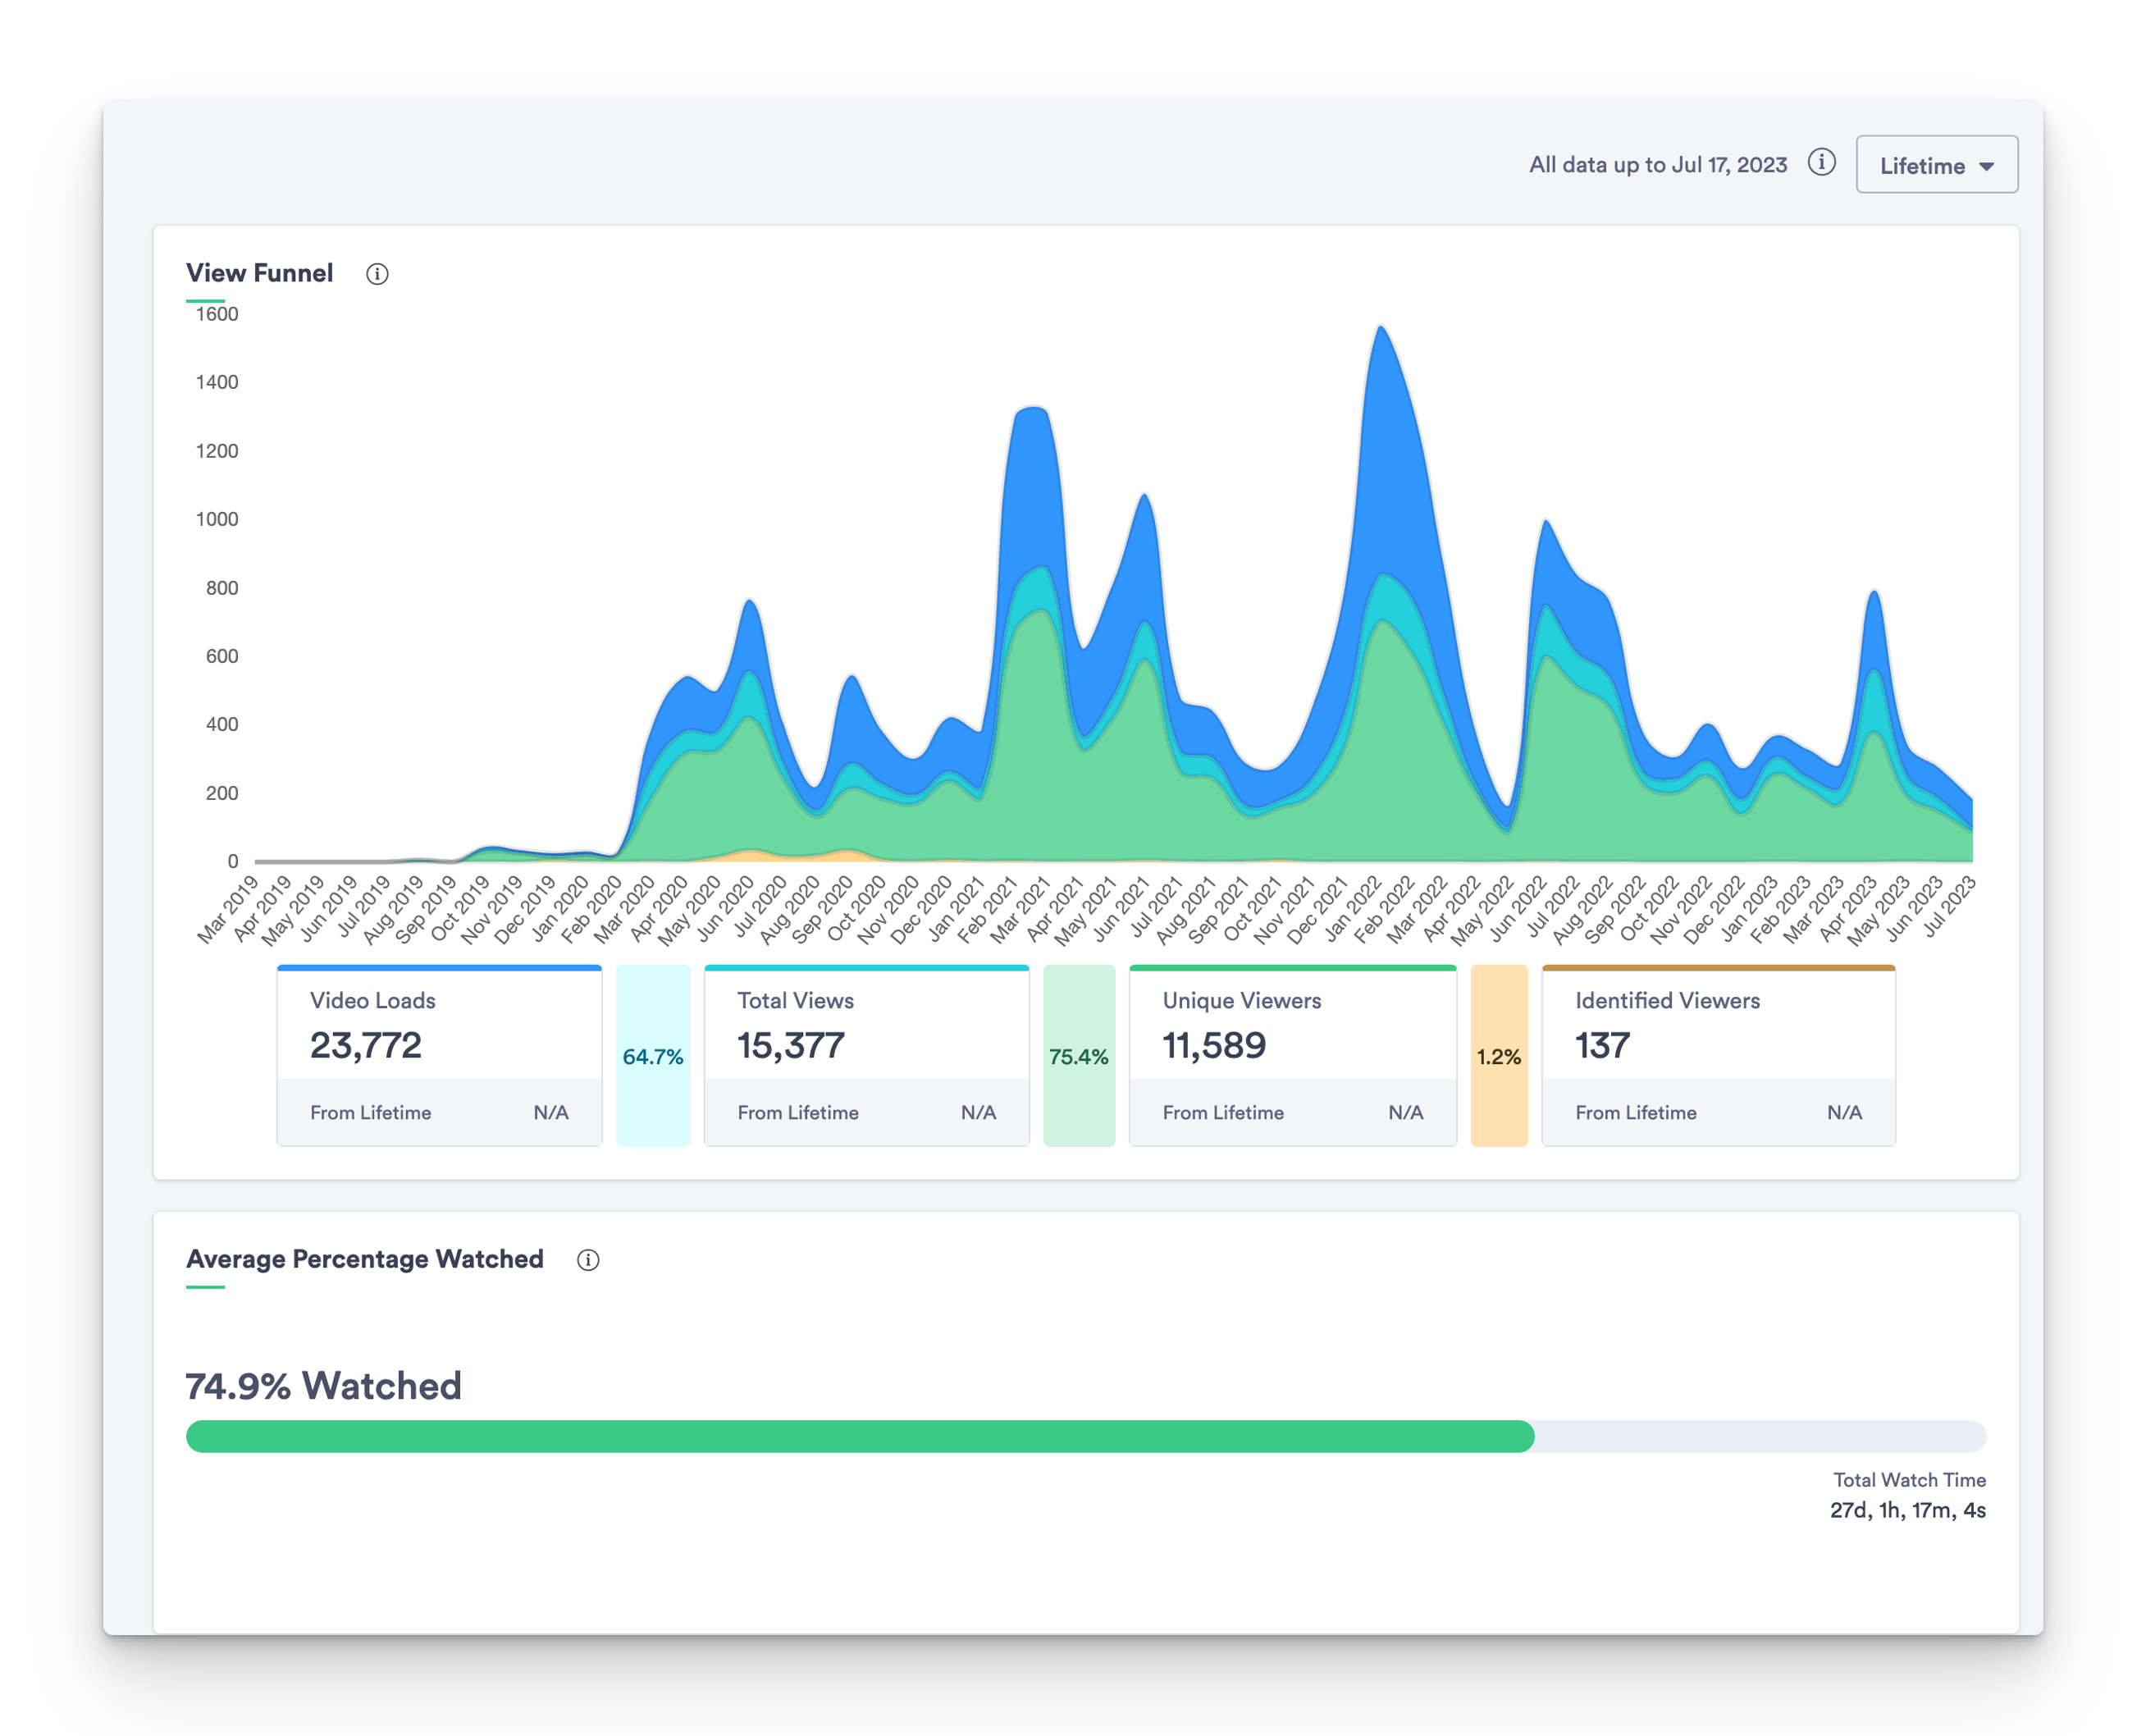Screen dimensions: 2146x1736
Task: Click the 74.9% Watched text
Action: point(323,1386)
